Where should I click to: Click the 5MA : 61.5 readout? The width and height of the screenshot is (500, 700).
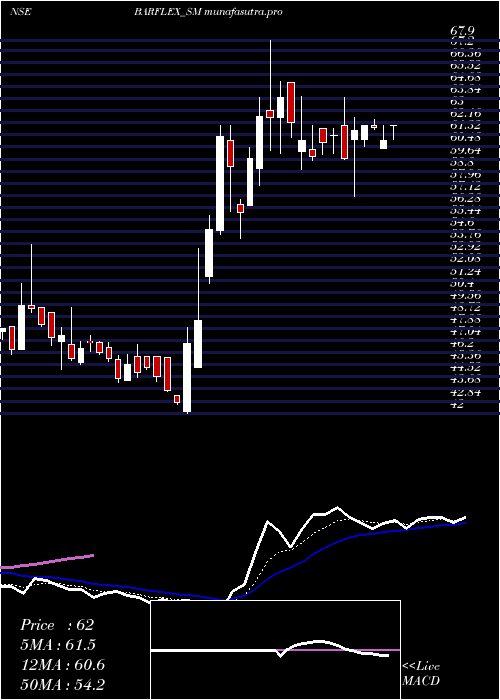pyautogui.click(x=58, y=645)
